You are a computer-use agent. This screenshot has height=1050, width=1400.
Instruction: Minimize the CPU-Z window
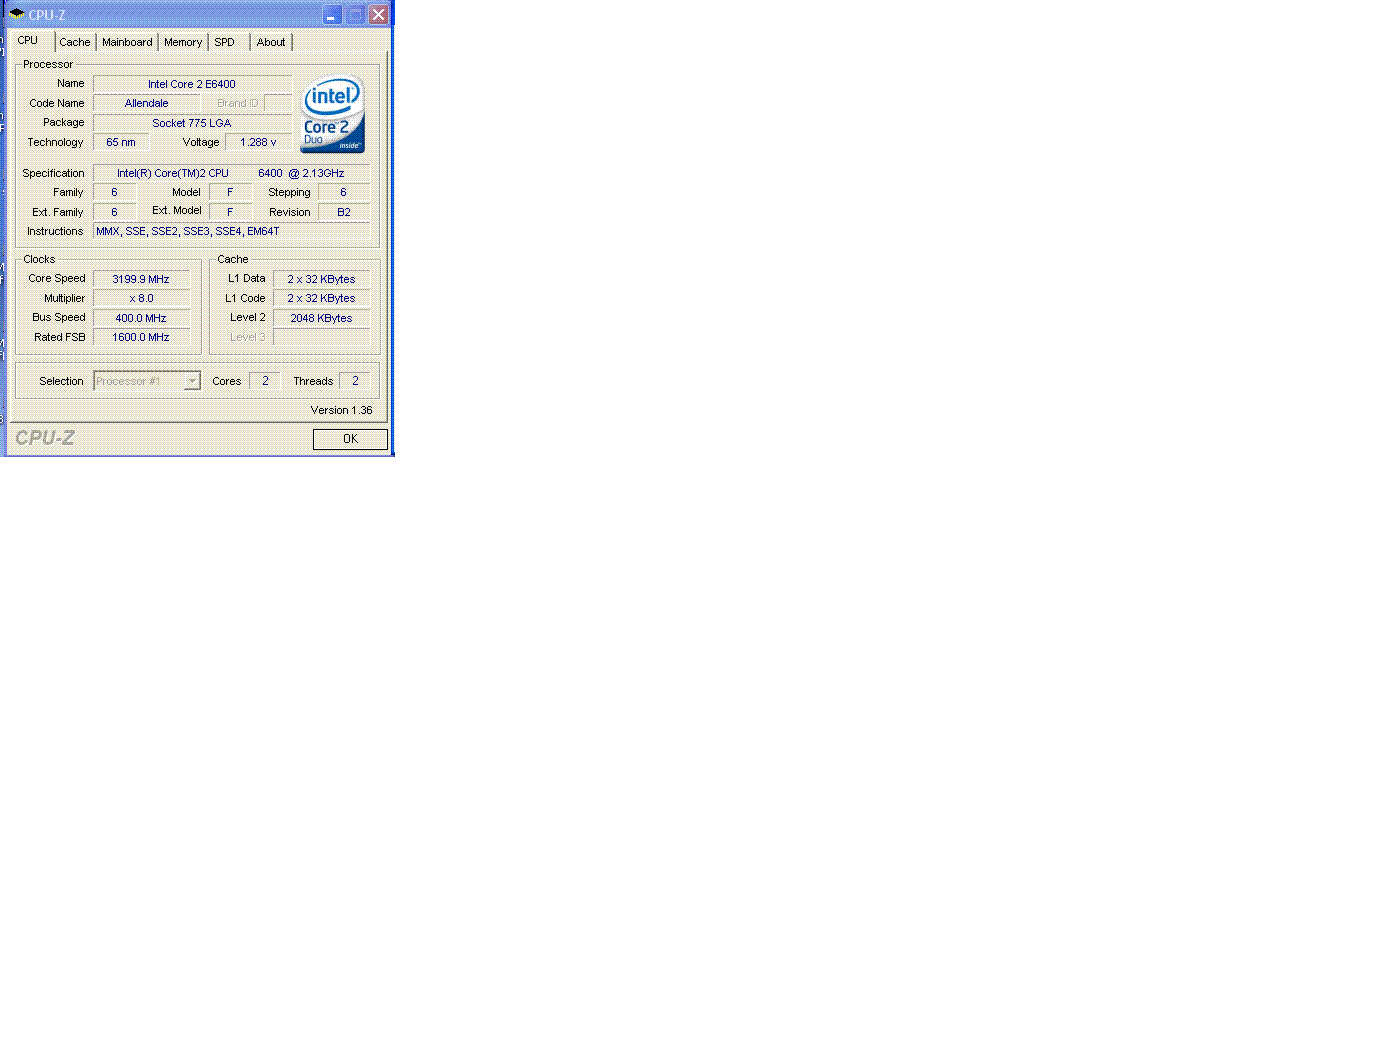click(331, 15)
